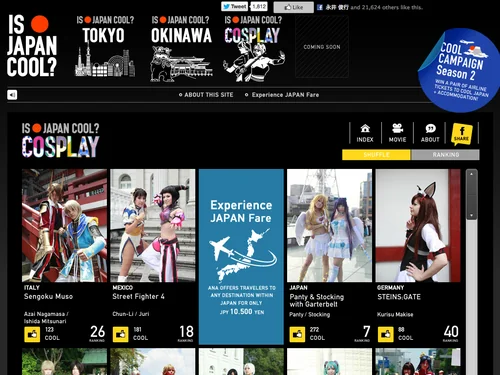Vote Cool on STEINS;GATE entry
Image resolution: width=500 pixels, height=375 pixels.
[x=386, y=335]
